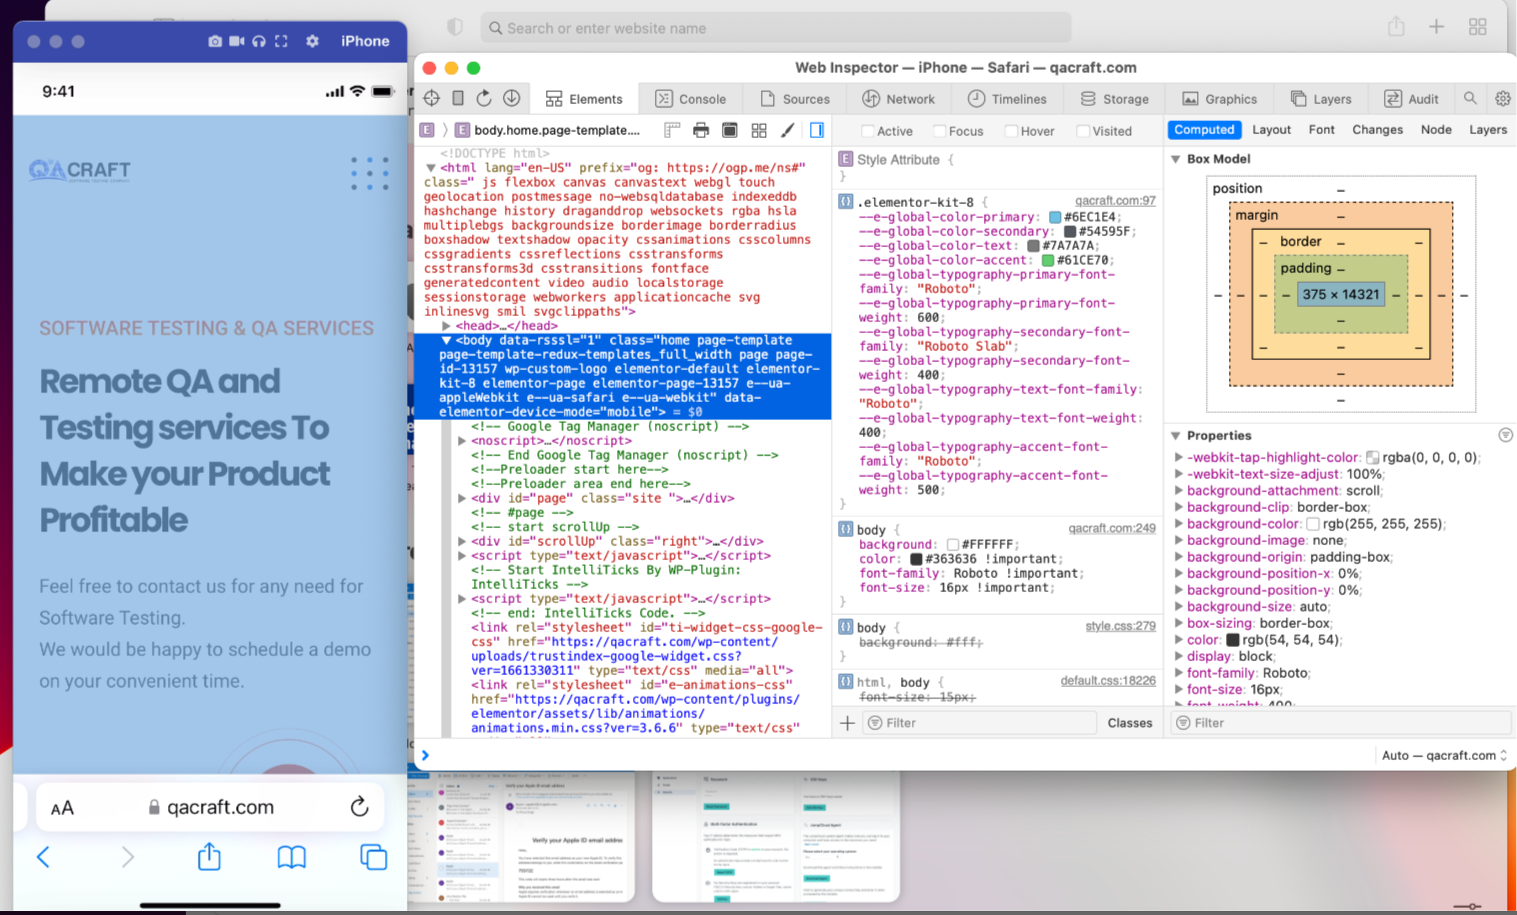The width and height of the screenshot is (1517, 915).
Task: Toggle the details sidebar panel icon
Action: (x=817, y=130)
